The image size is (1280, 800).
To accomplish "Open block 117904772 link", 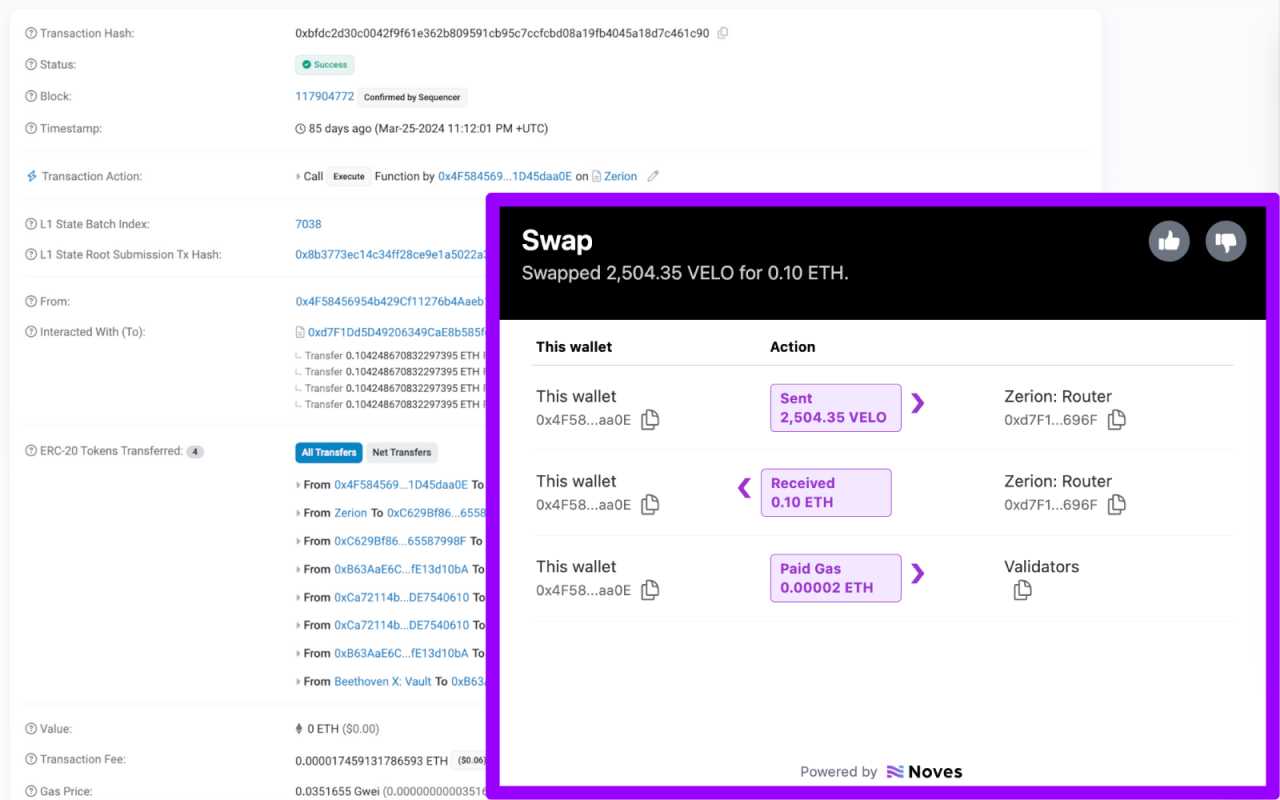I will click(x=324, y=97).
